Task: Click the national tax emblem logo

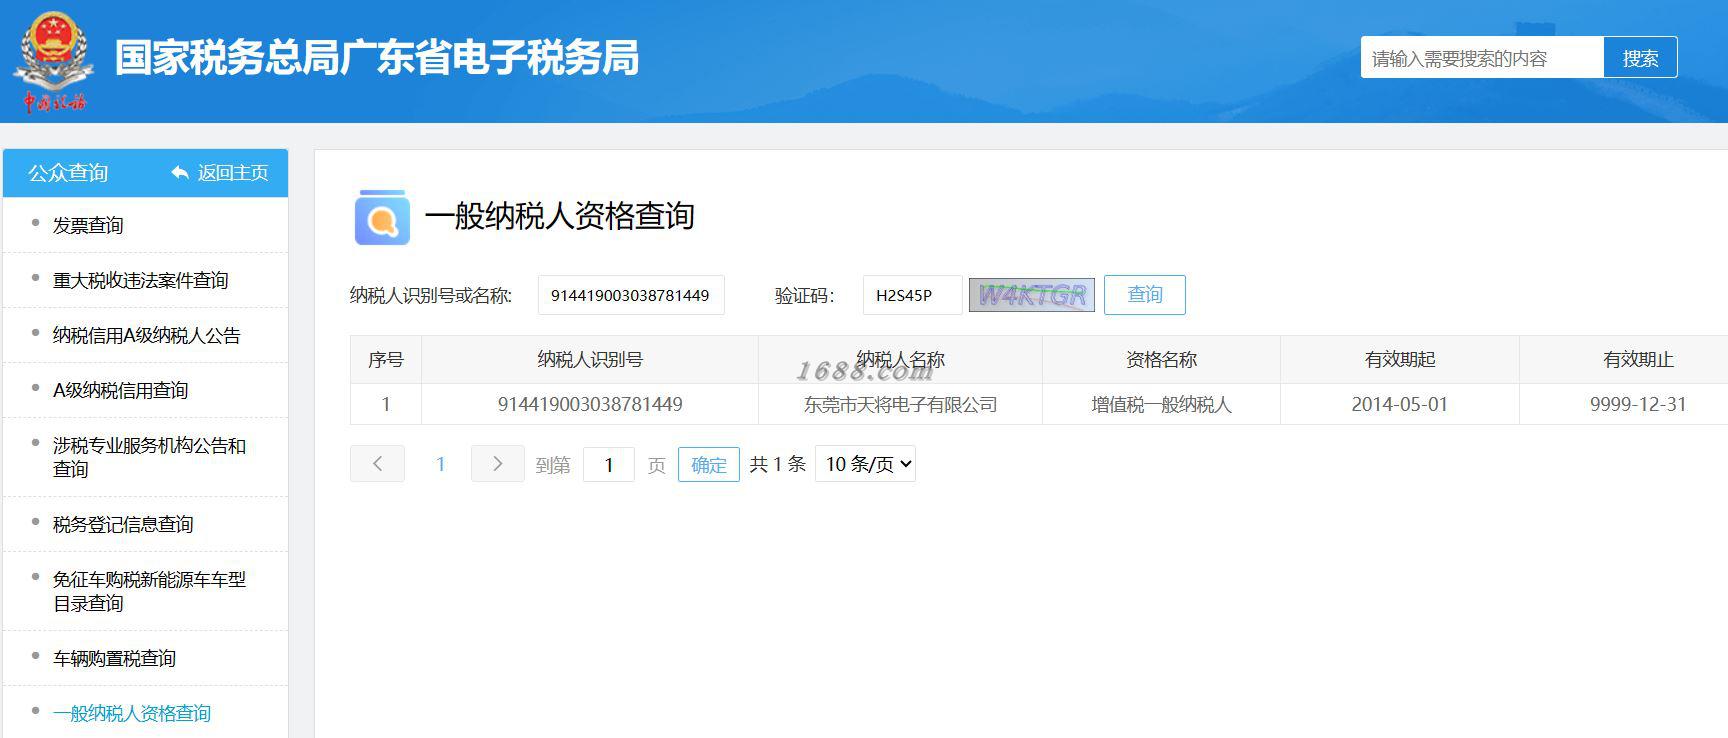Action: point(54,59)
